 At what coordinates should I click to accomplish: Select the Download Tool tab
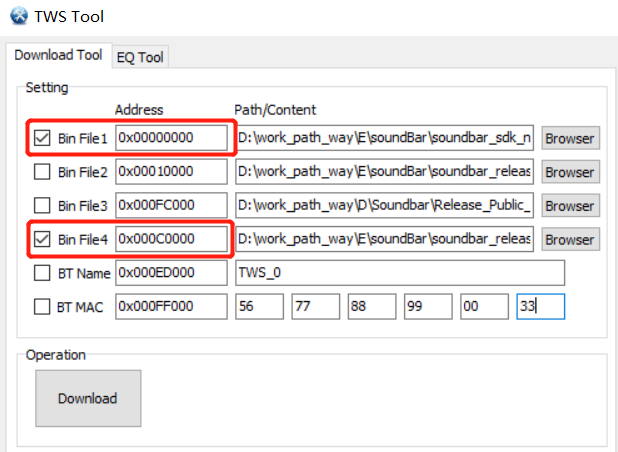tap(57, 56)
